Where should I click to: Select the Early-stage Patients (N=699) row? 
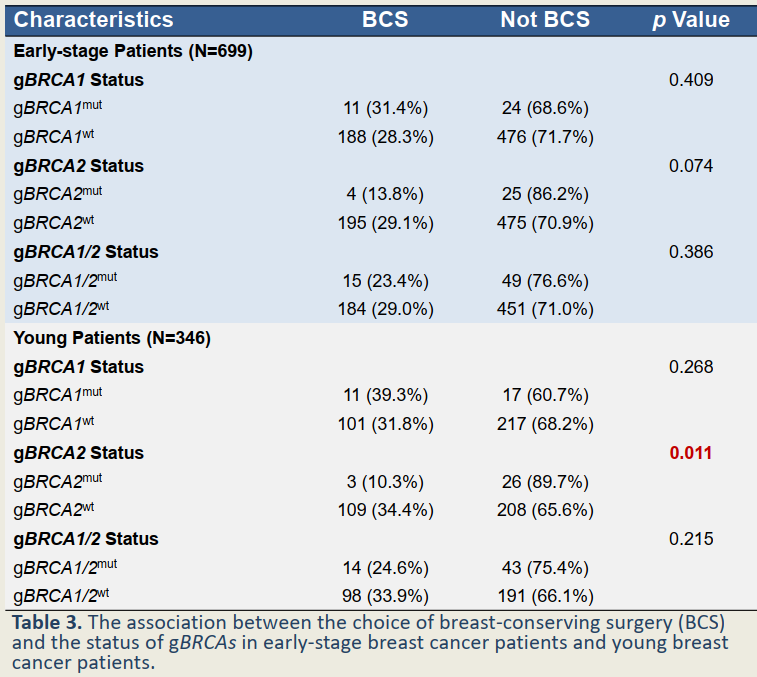point(133,51)
